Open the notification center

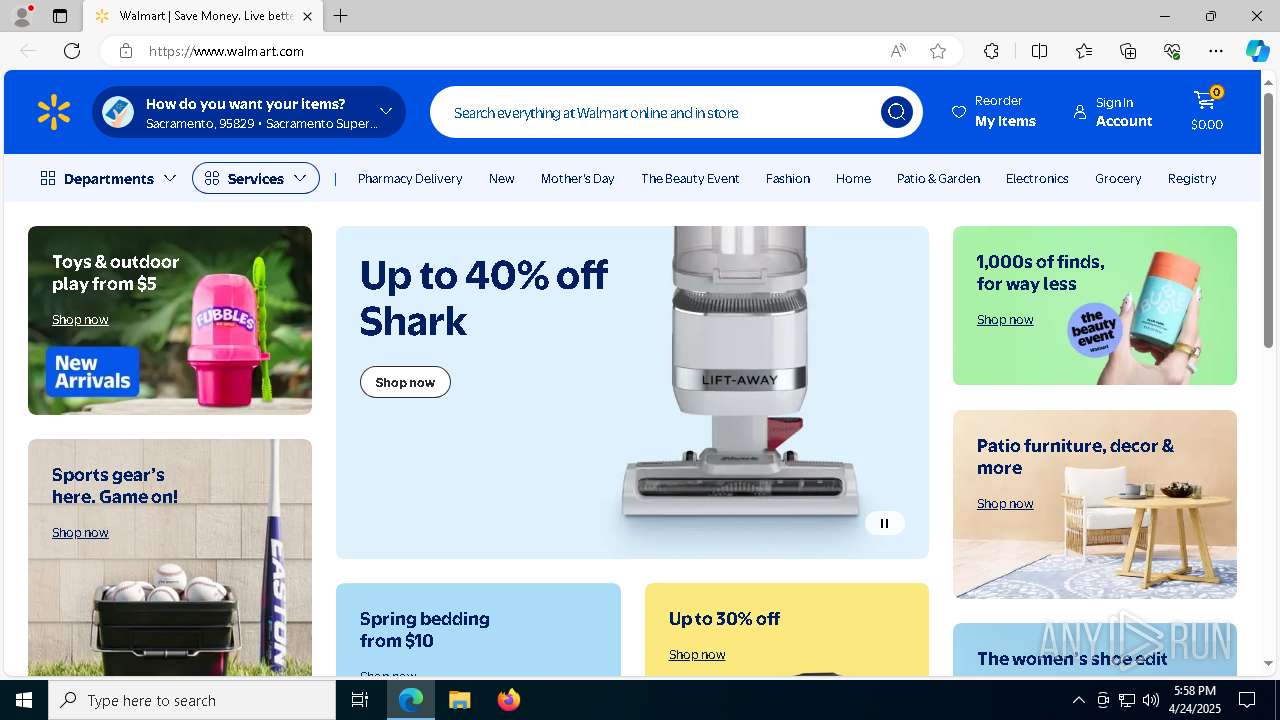[1247, 700]
